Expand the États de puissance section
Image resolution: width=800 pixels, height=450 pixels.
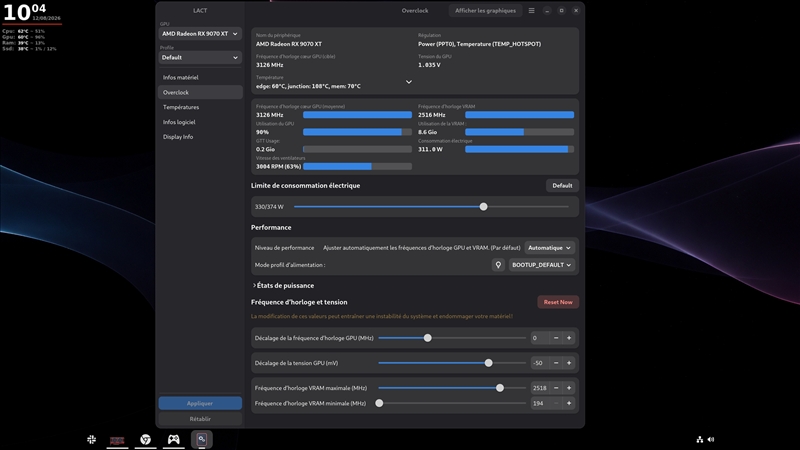[x=283, y=285]
